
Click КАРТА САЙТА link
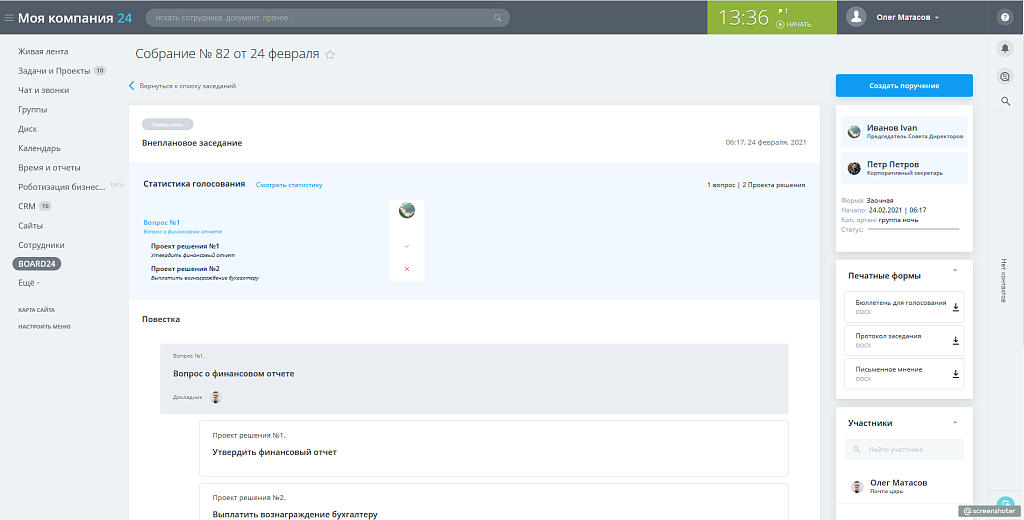(37, 310)
